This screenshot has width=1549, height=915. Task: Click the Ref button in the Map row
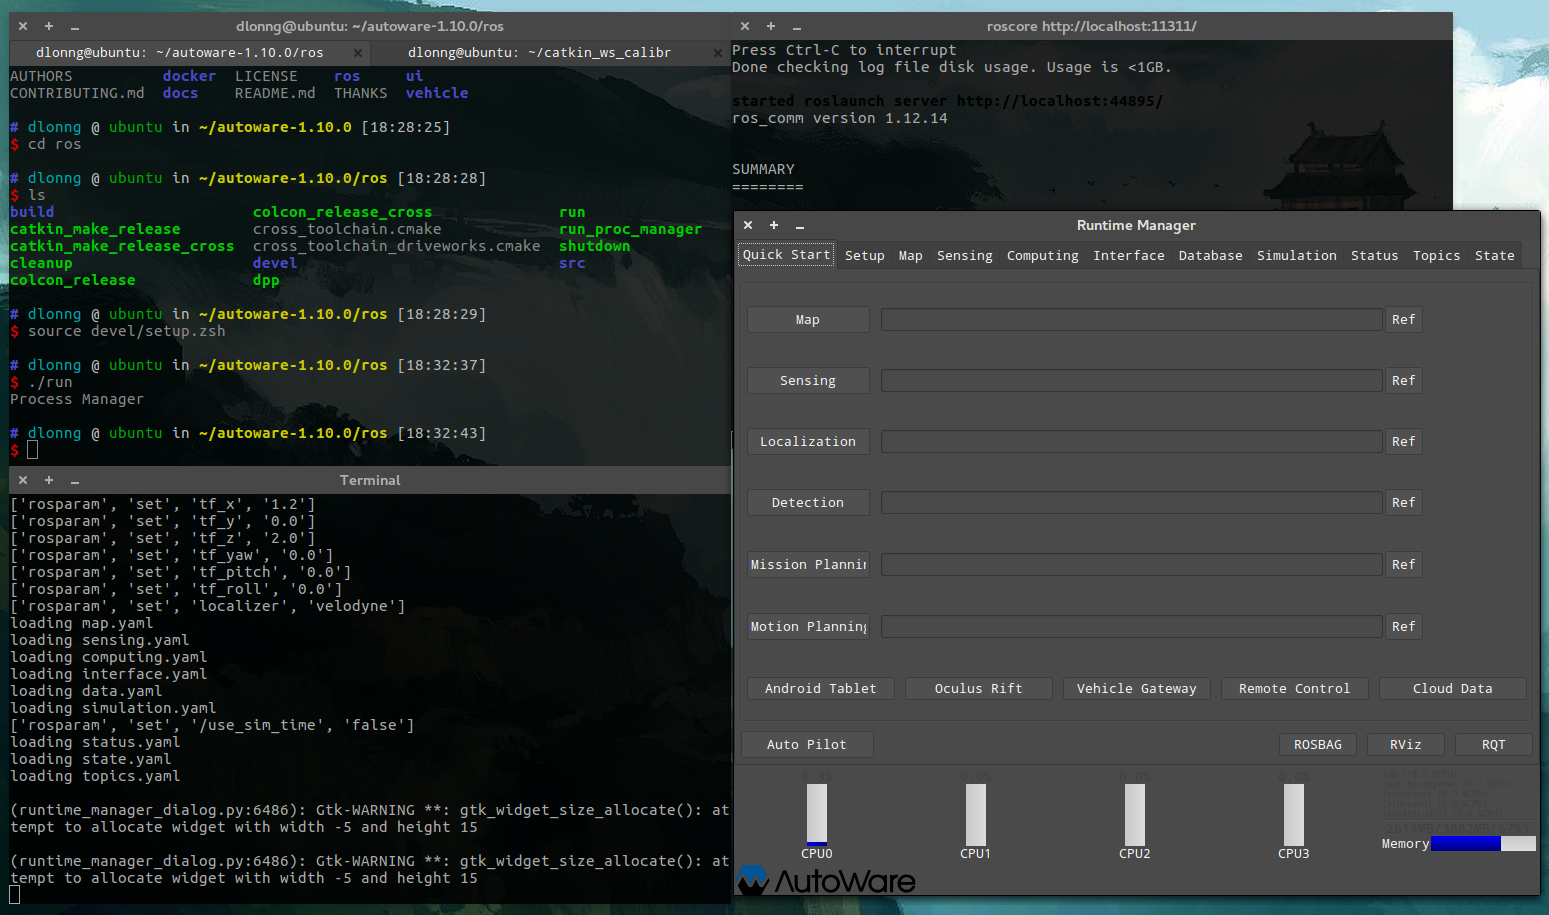tap(1404, 320)
